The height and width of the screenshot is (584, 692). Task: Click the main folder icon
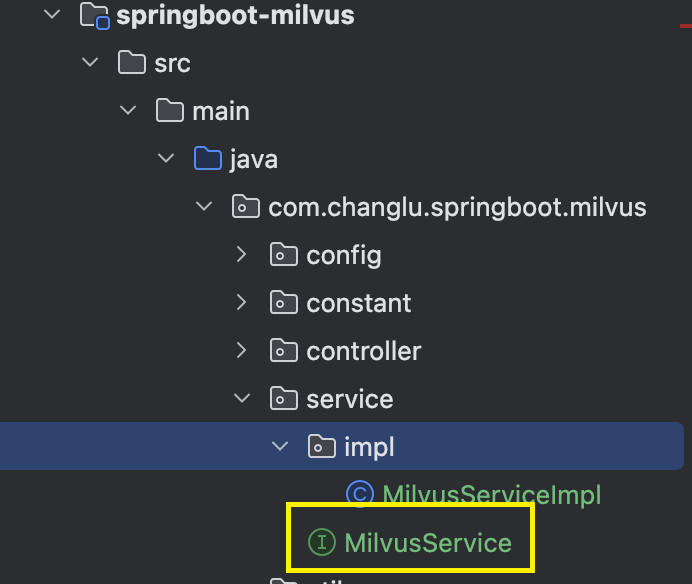coord(169,110)
